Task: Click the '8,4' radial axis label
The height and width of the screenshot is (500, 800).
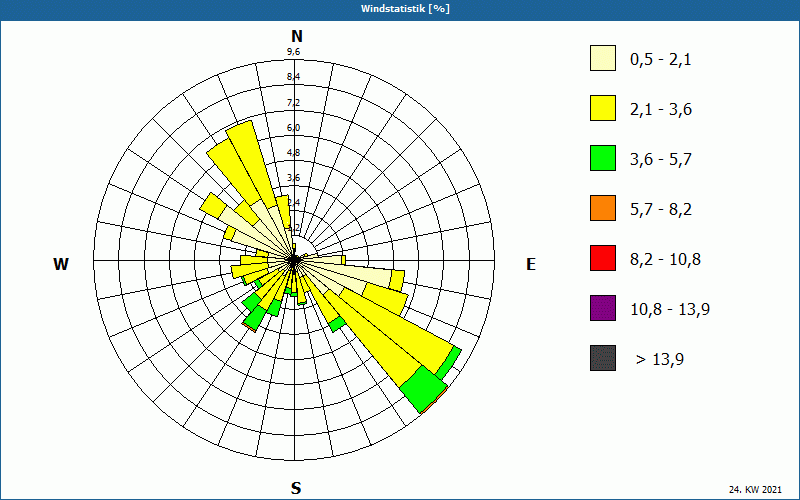Action: tap(293, 77)
